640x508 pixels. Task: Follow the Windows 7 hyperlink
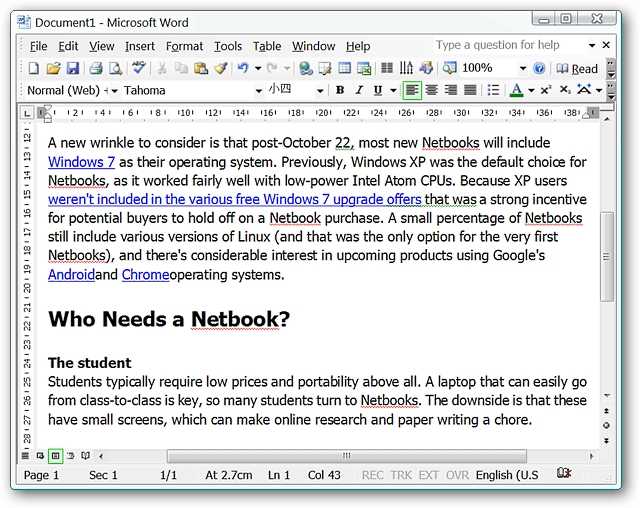pos(81,162)
